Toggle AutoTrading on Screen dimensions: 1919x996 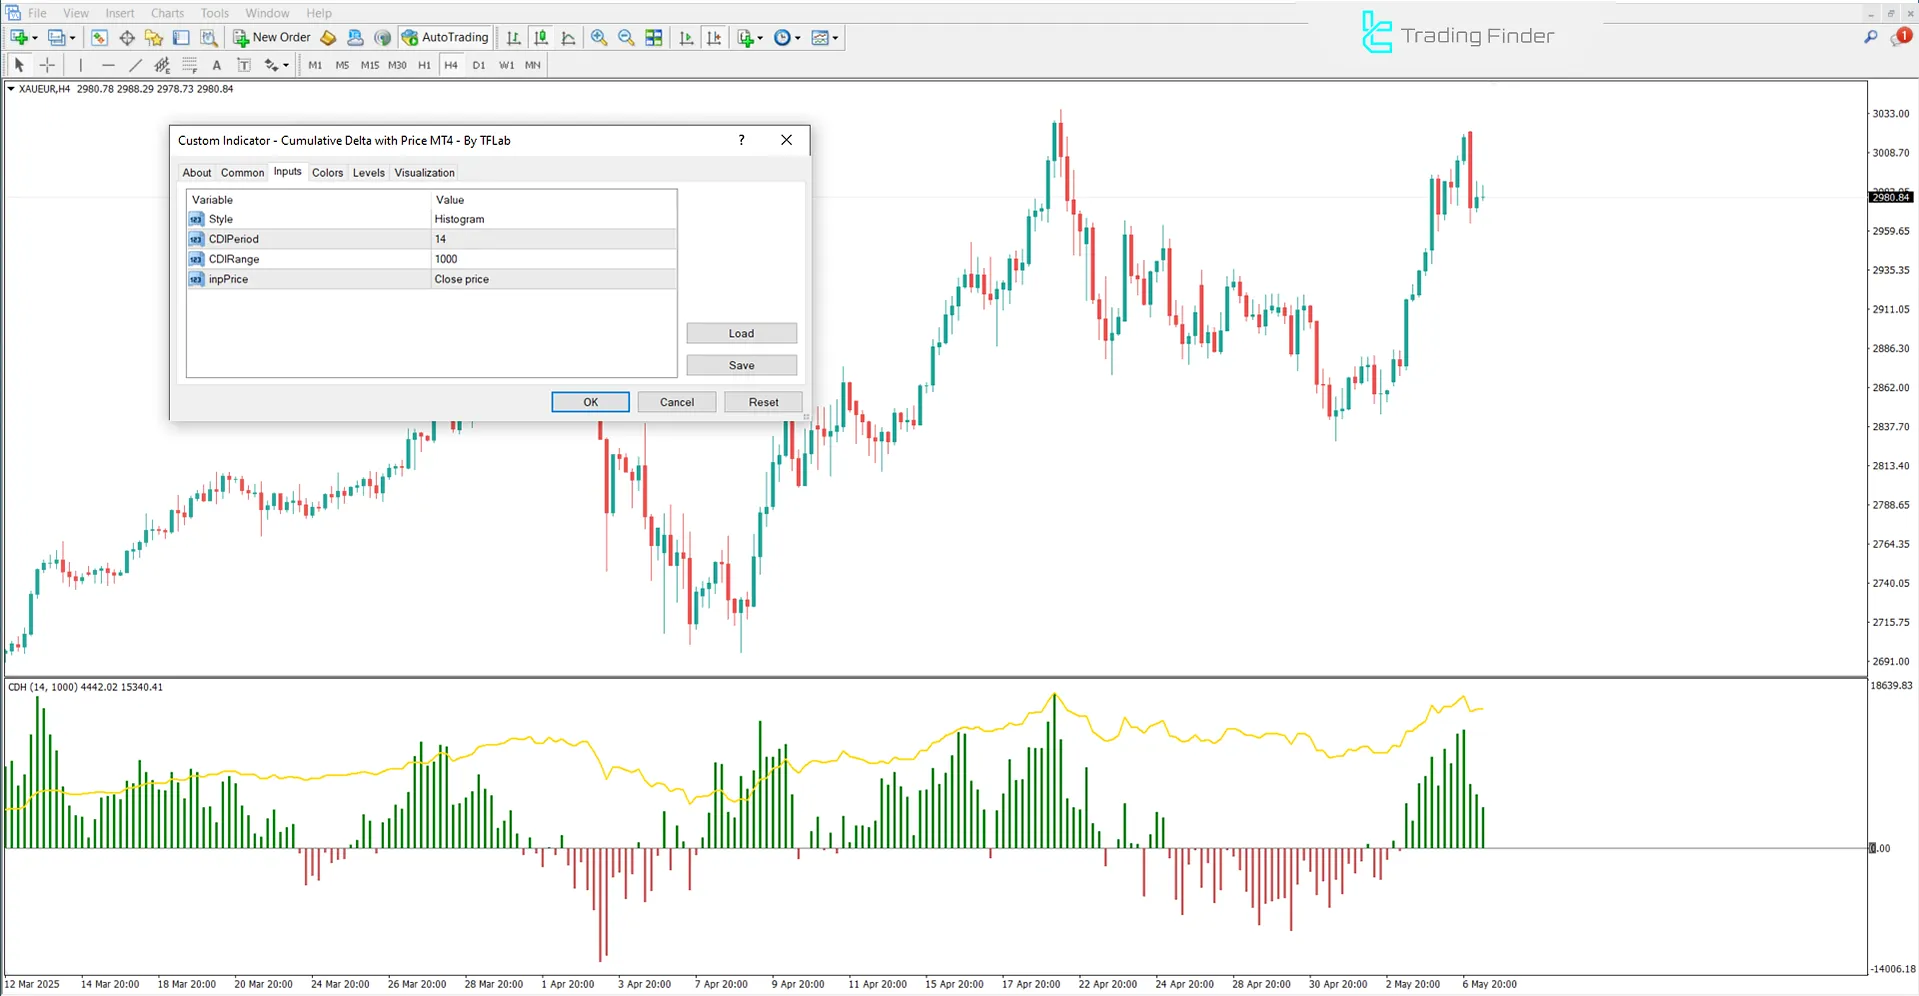[x=445, y=37]
